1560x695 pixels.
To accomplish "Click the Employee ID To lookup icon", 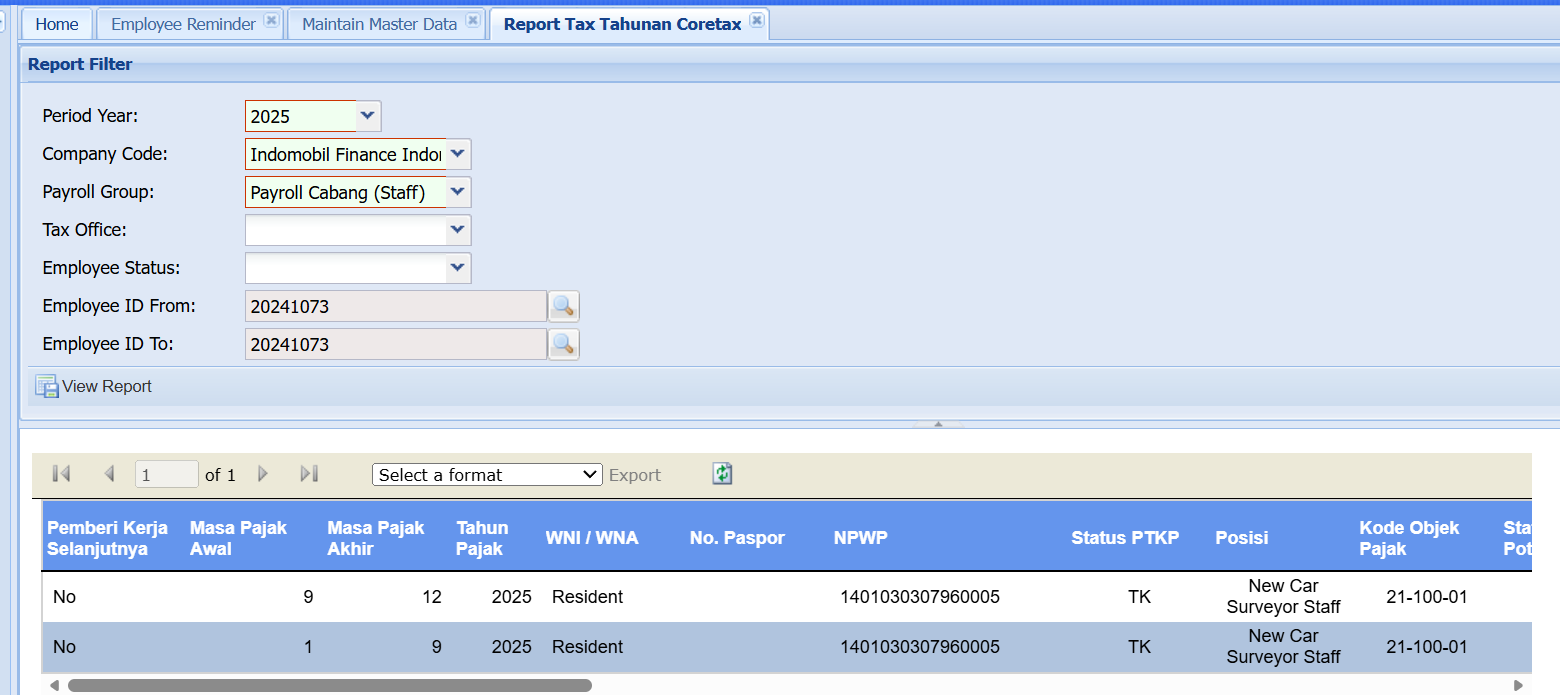I will [x=563, y=344].
